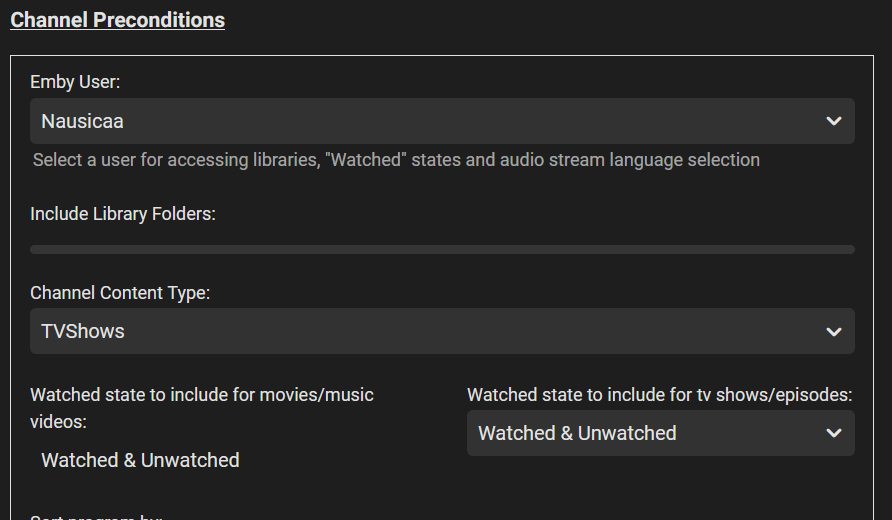892x520 pixels.
Task: Click the user selection help text
Action: [396, 159]
